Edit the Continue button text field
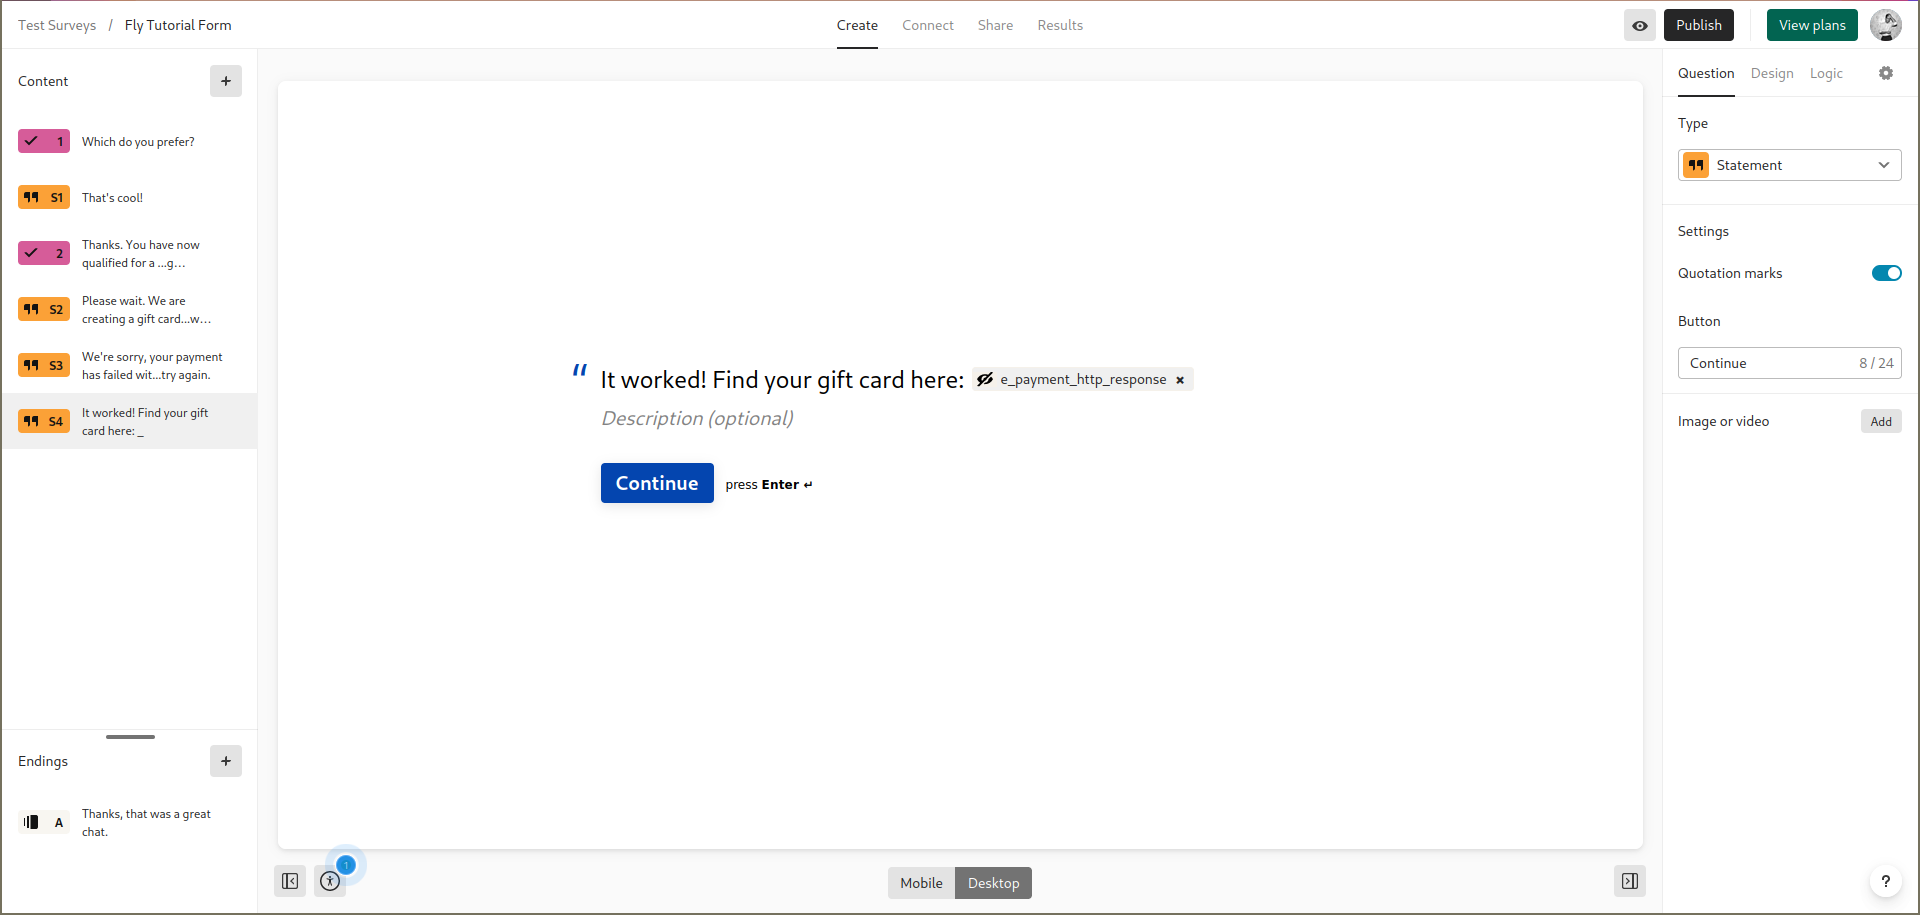Viewport: 1920px width, 915px height. point(1790,363)
